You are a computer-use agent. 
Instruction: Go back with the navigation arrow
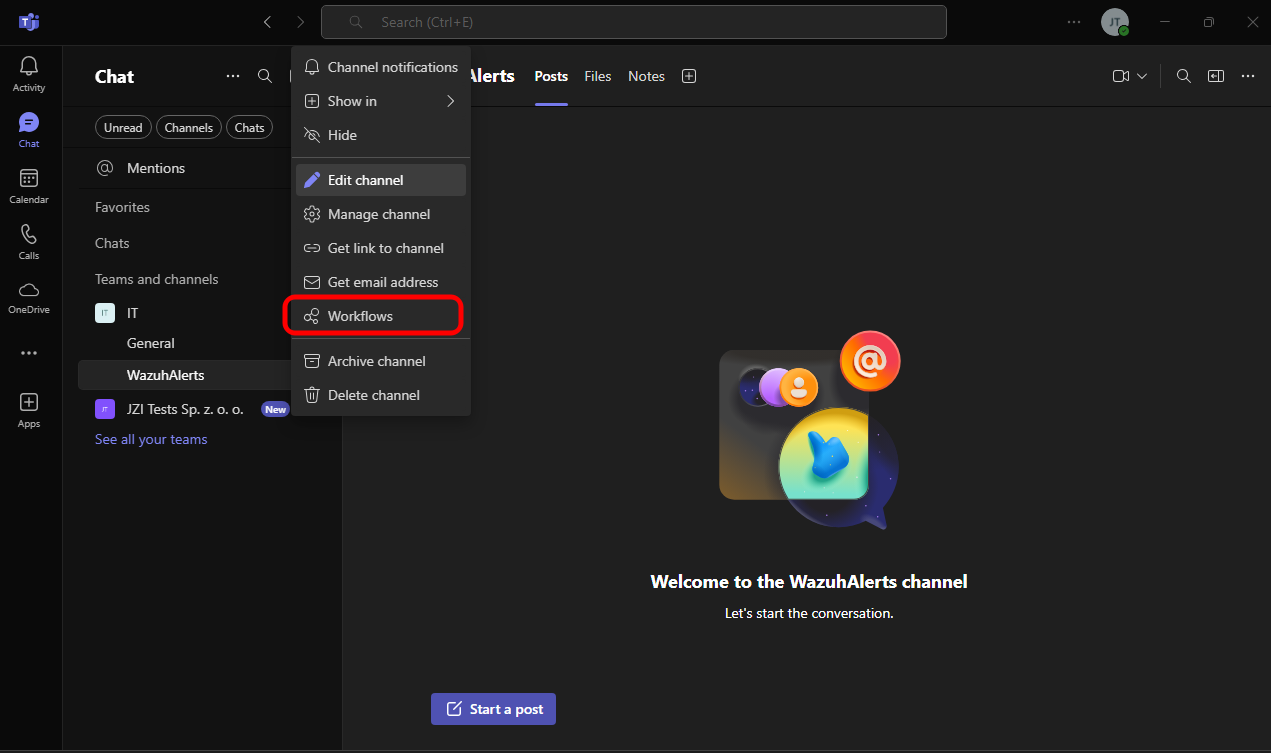click(267, 22)
